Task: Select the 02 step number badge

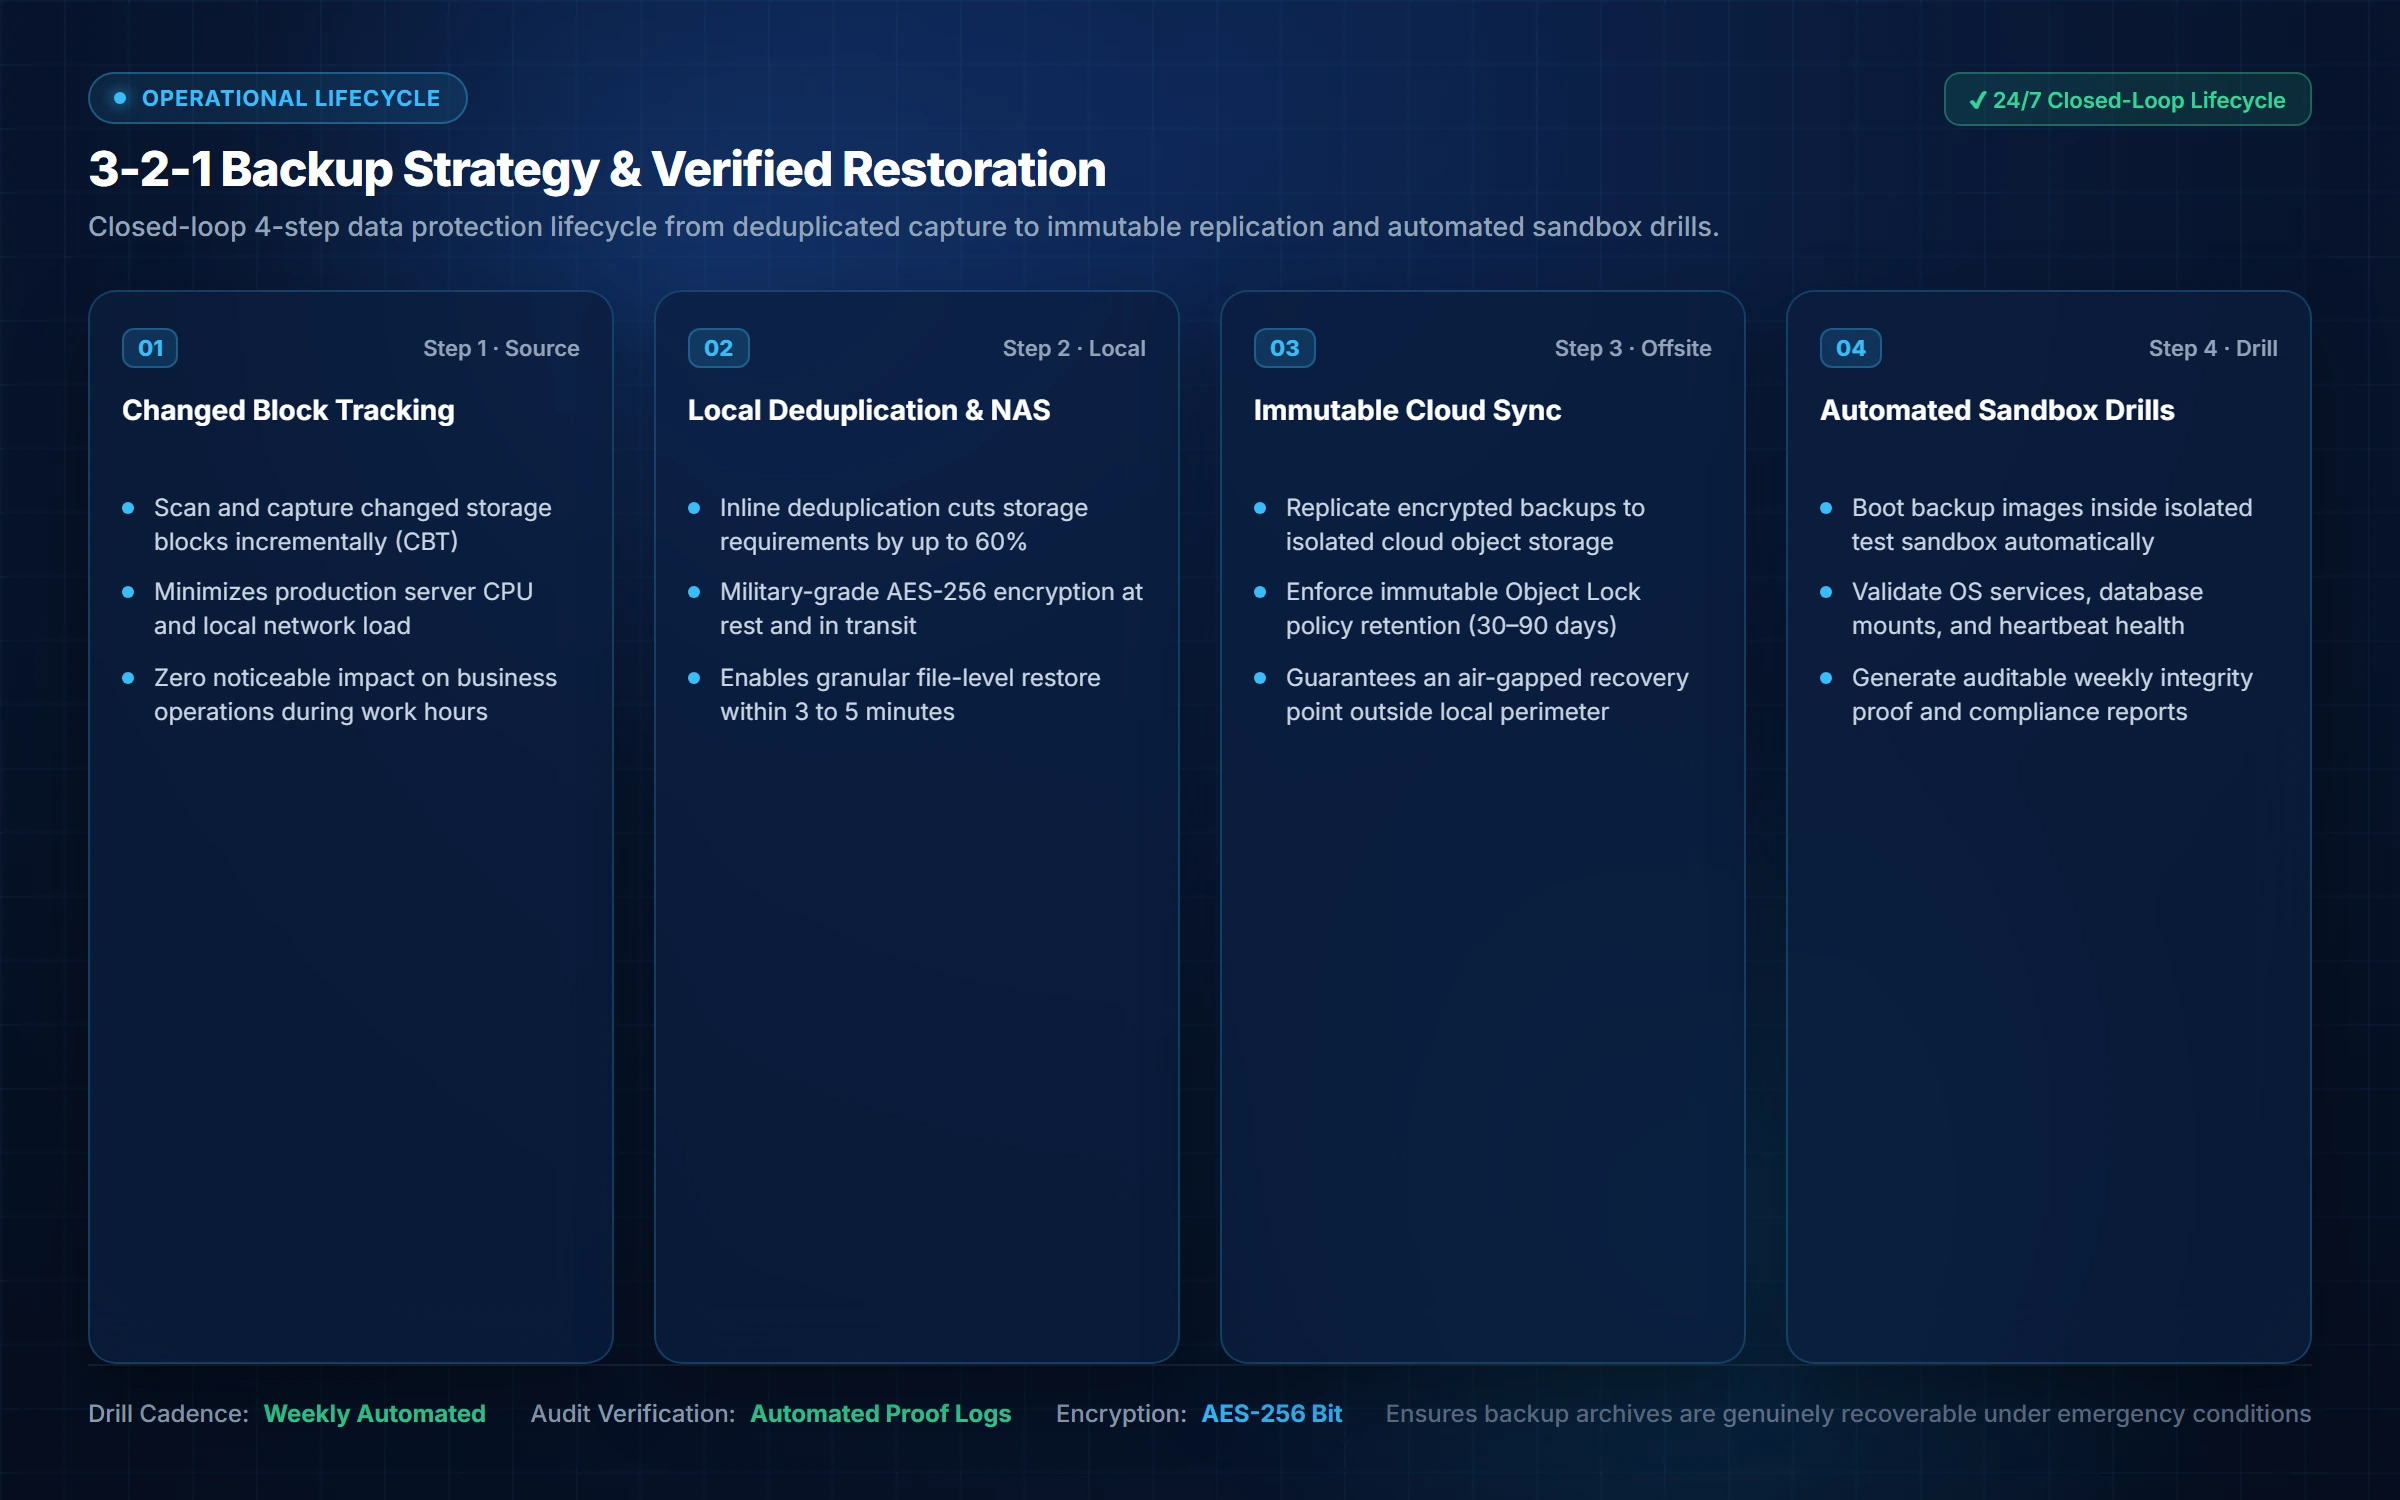Action: [718, 348]
